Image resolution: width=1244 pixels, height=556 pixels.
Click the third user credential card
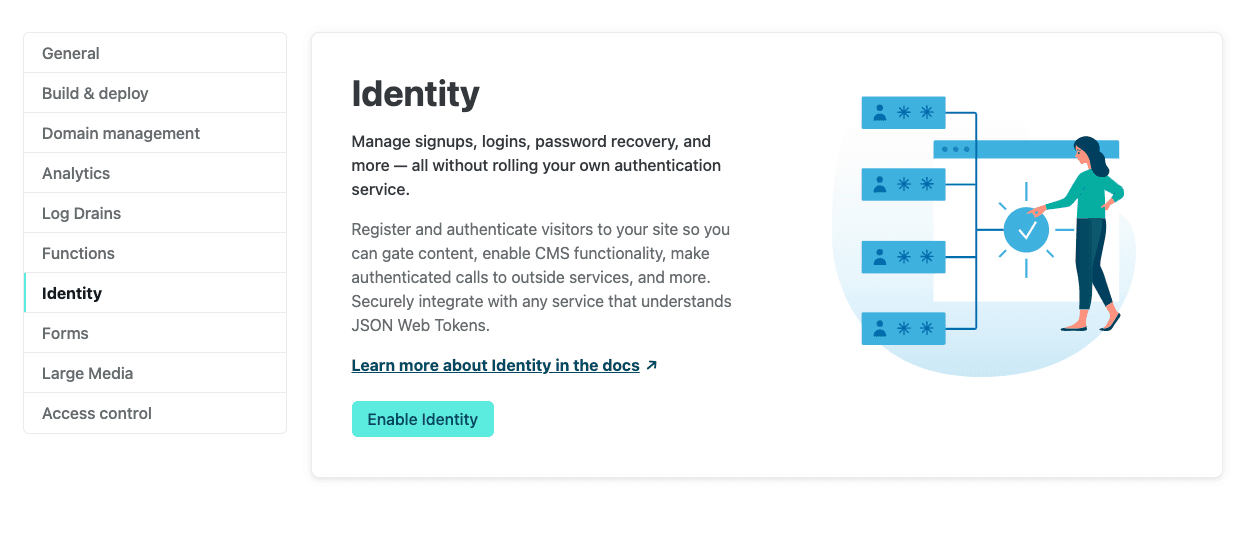903,257
